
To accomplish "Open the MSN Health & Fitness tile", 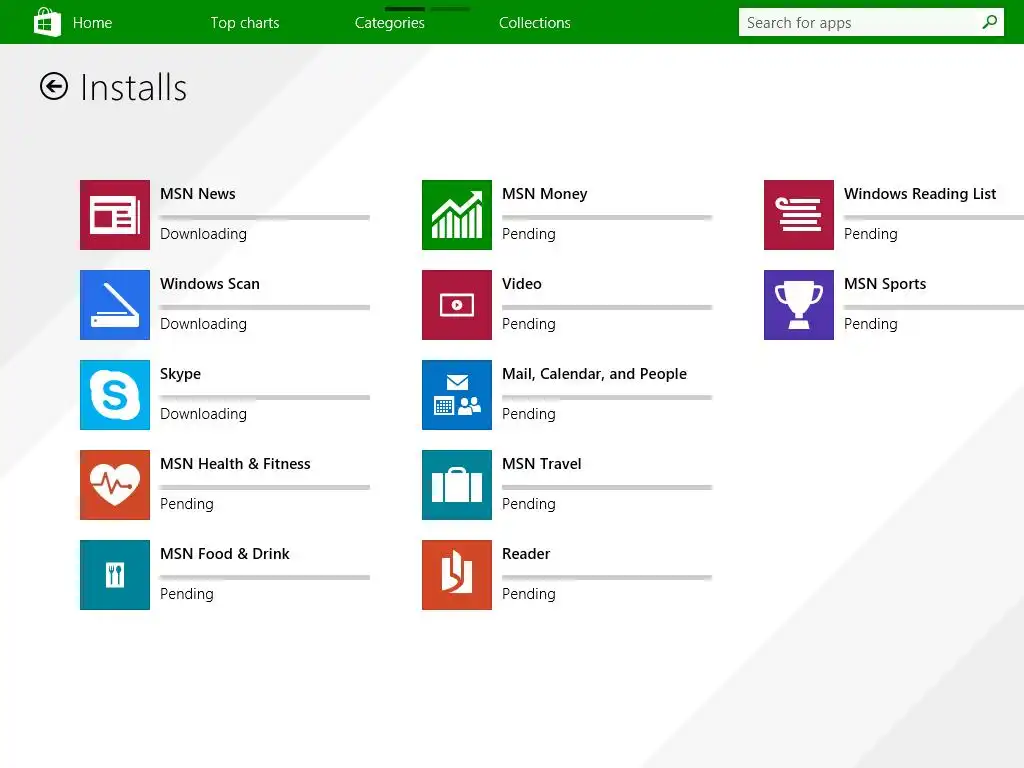I will (x=115, y=485).
